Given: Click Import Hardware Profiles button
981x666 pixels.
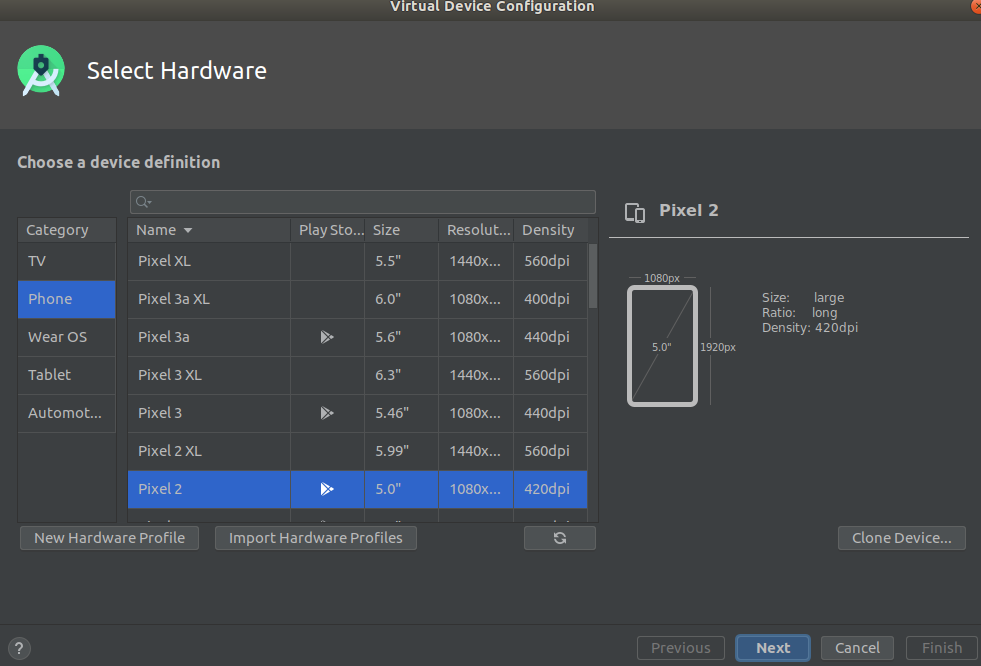Looking at the screenshot, I should [316, 538].
